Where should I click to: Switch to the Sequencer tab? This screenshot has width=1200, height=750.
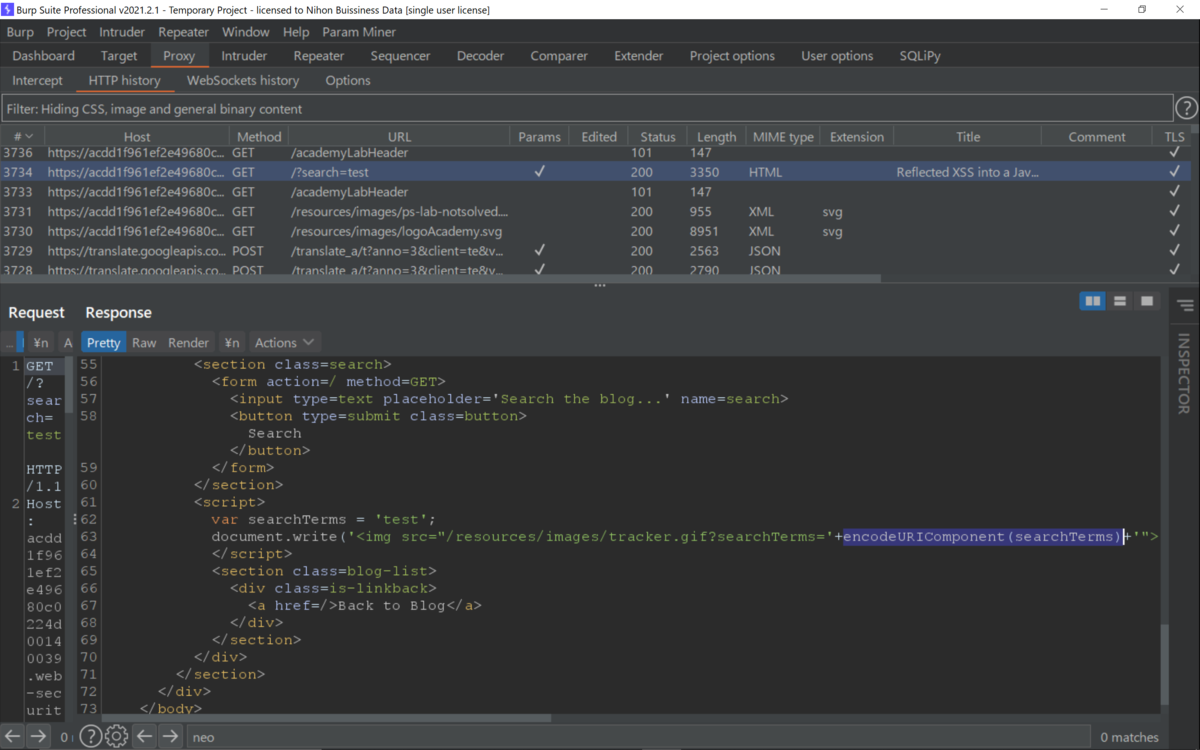click(x=400, y=56)
